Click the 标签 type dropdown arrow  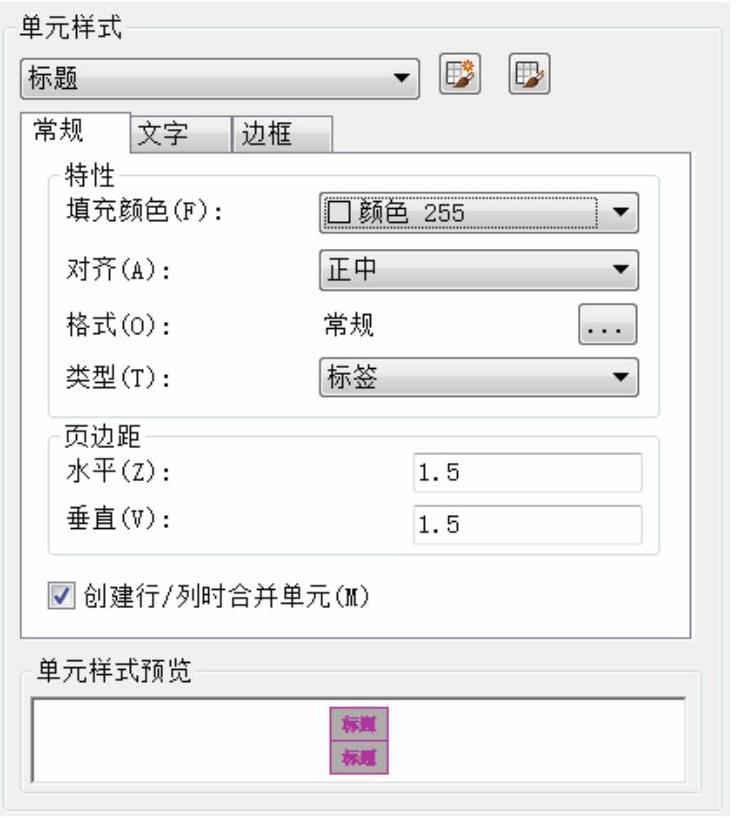coord(620,377)
